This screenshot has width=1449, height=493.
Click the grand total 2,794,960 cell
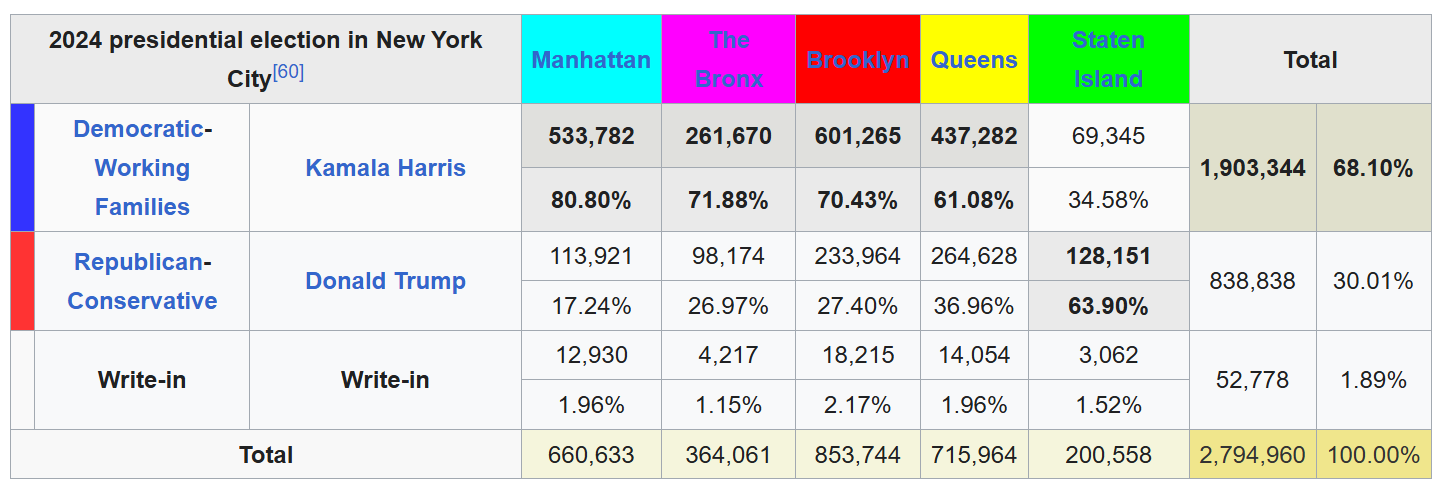click(x=1252, y=455)
